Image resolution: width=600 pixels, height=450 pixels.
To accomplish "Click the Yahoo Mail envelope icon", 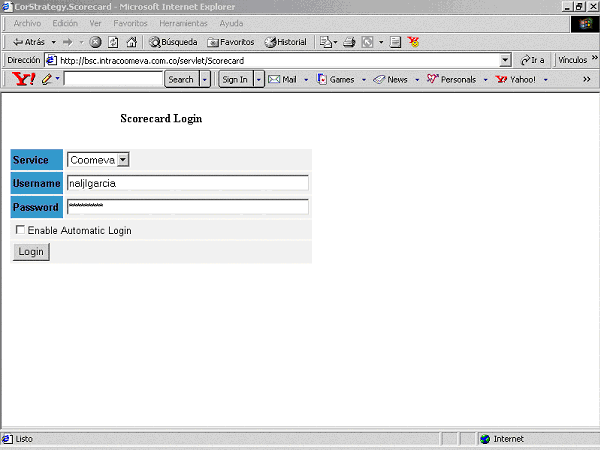I will pyautogui.click(x=273, y=79).
